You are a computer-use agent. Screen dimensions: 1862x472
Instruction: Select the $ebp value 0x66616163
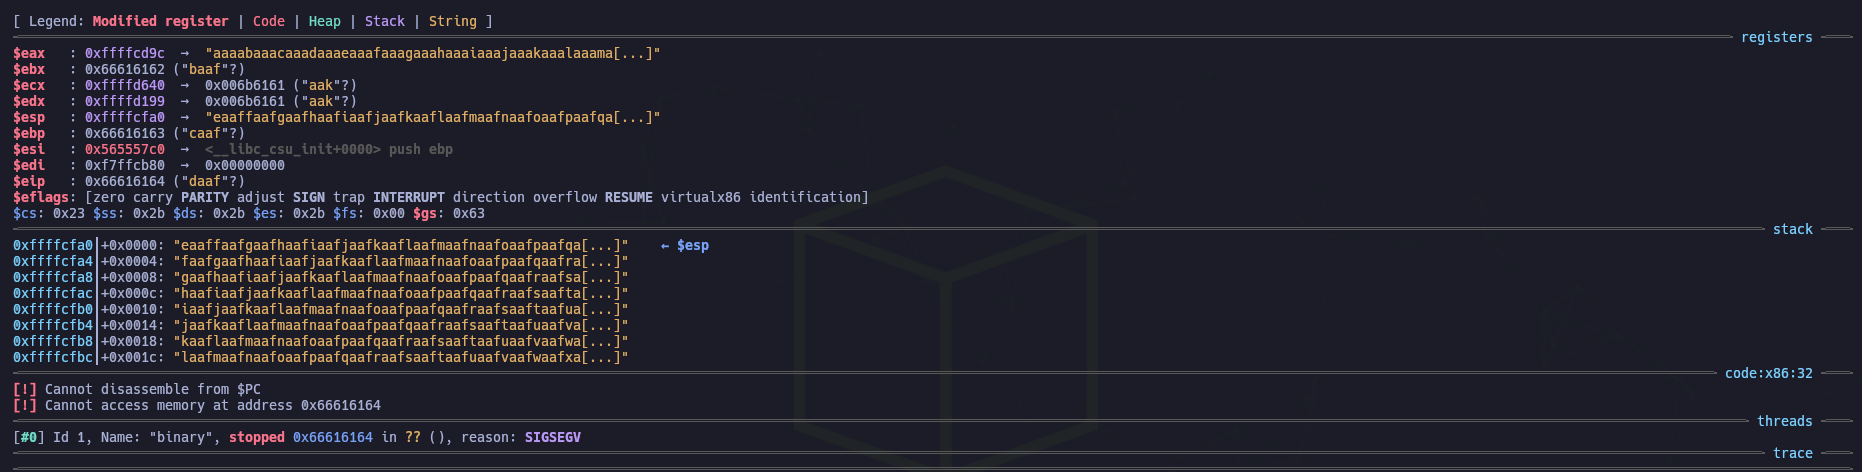[x=124, y=133]
